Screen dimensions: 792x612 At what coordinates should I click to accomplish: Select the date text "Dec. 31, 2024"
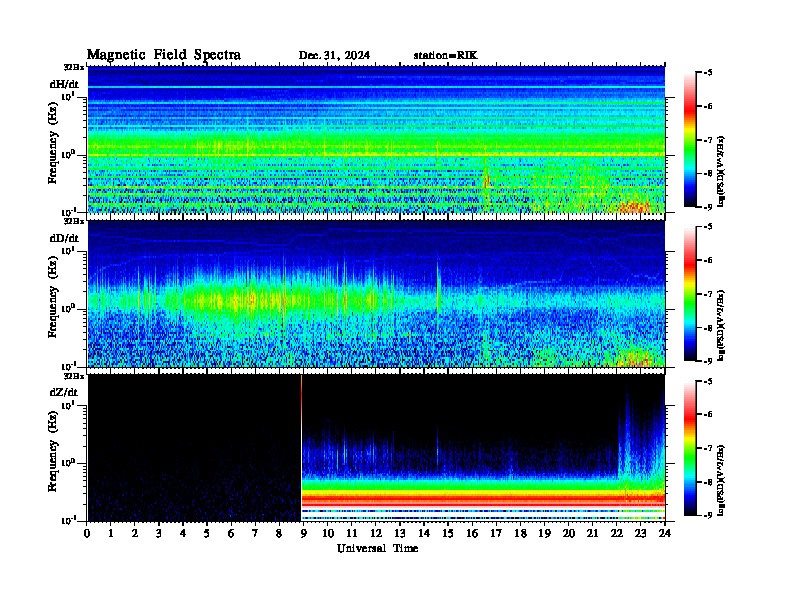334,56
